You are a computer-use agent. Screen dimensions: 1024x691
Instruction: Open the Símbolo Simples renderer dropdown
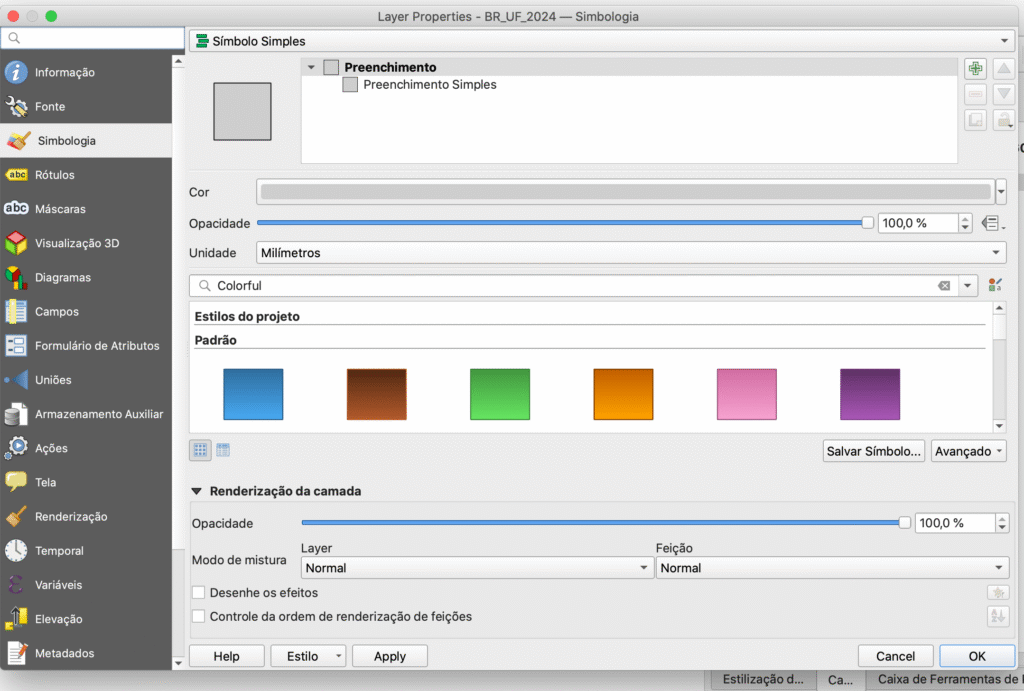pyautogui.click(x=601, y=41)
